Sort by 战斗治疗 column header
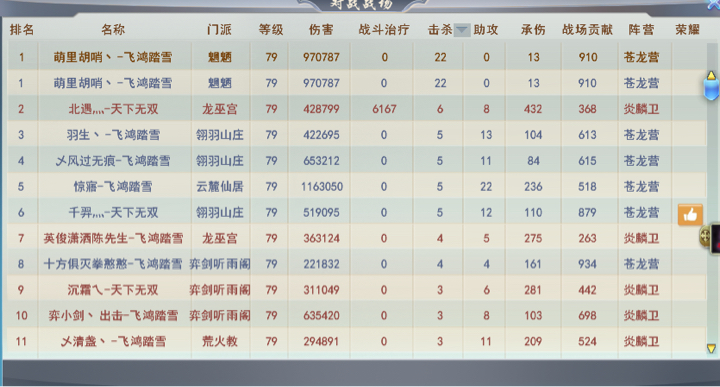 pos(384,30)
